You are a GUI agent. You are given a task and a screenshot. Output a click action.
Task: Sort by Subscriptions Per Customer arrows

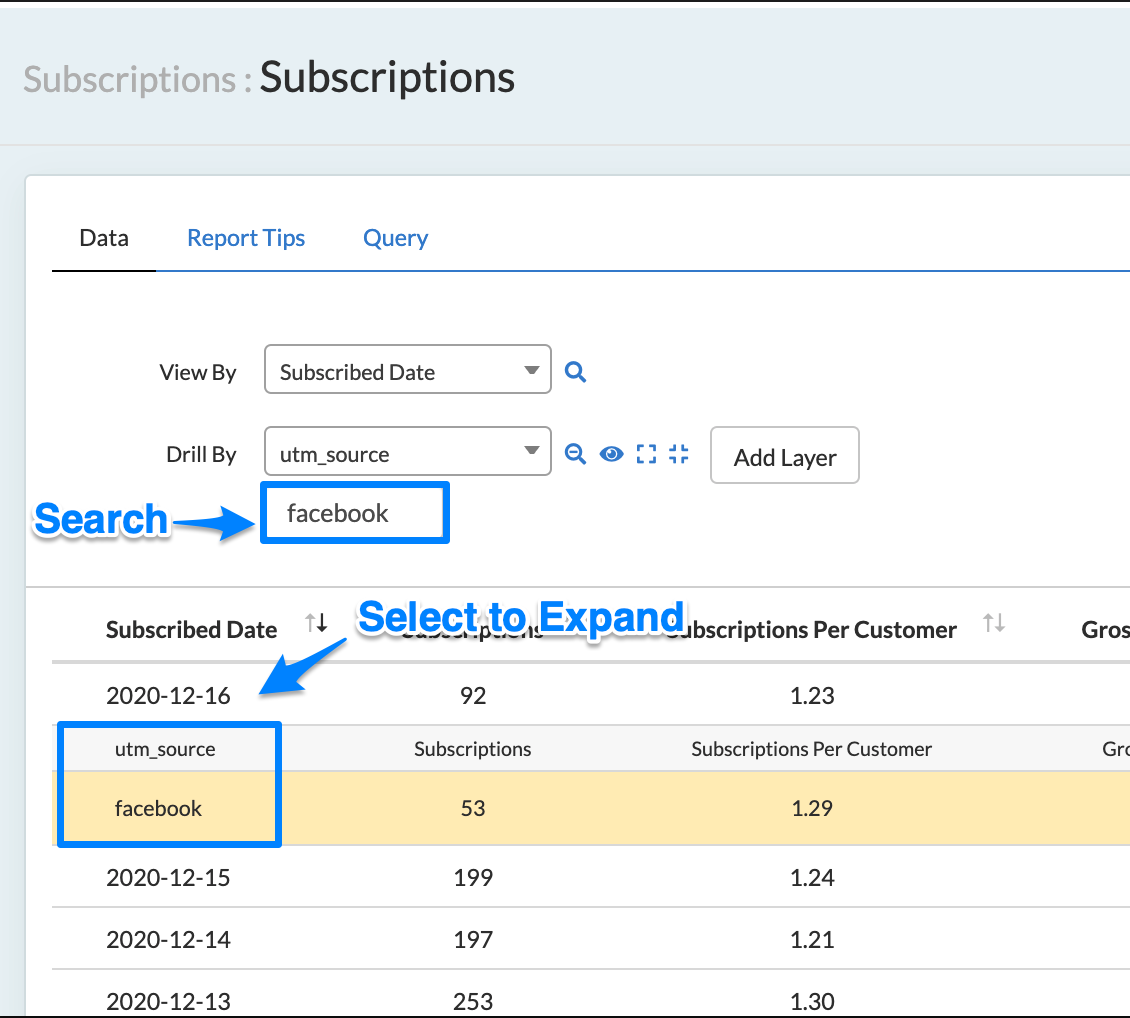click(x=993, y=624)
